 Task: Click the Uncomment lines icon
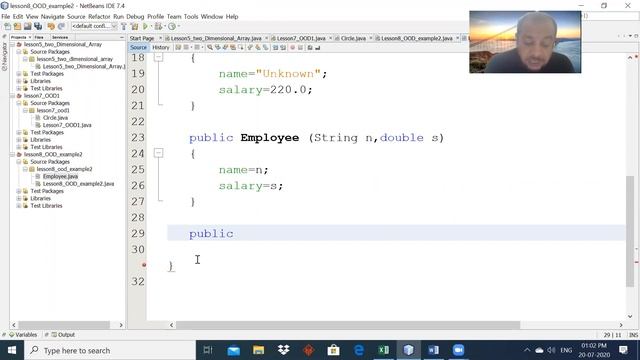pos(318,48)
